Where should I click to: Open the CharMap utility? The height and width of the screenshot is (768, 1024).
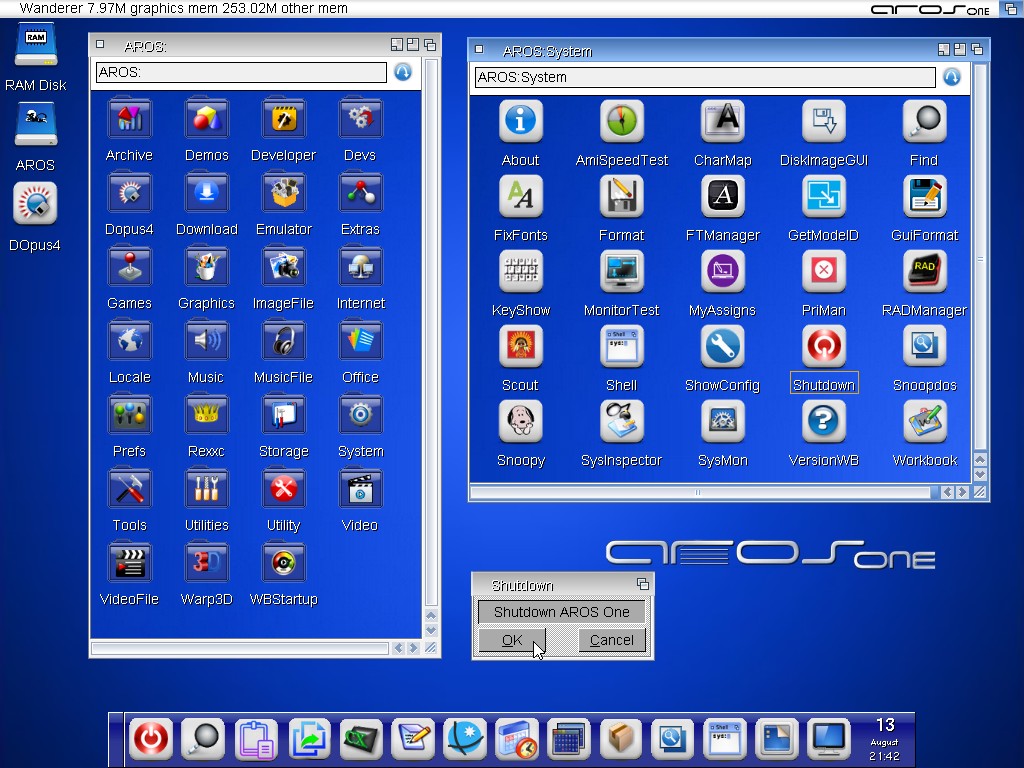722,122
